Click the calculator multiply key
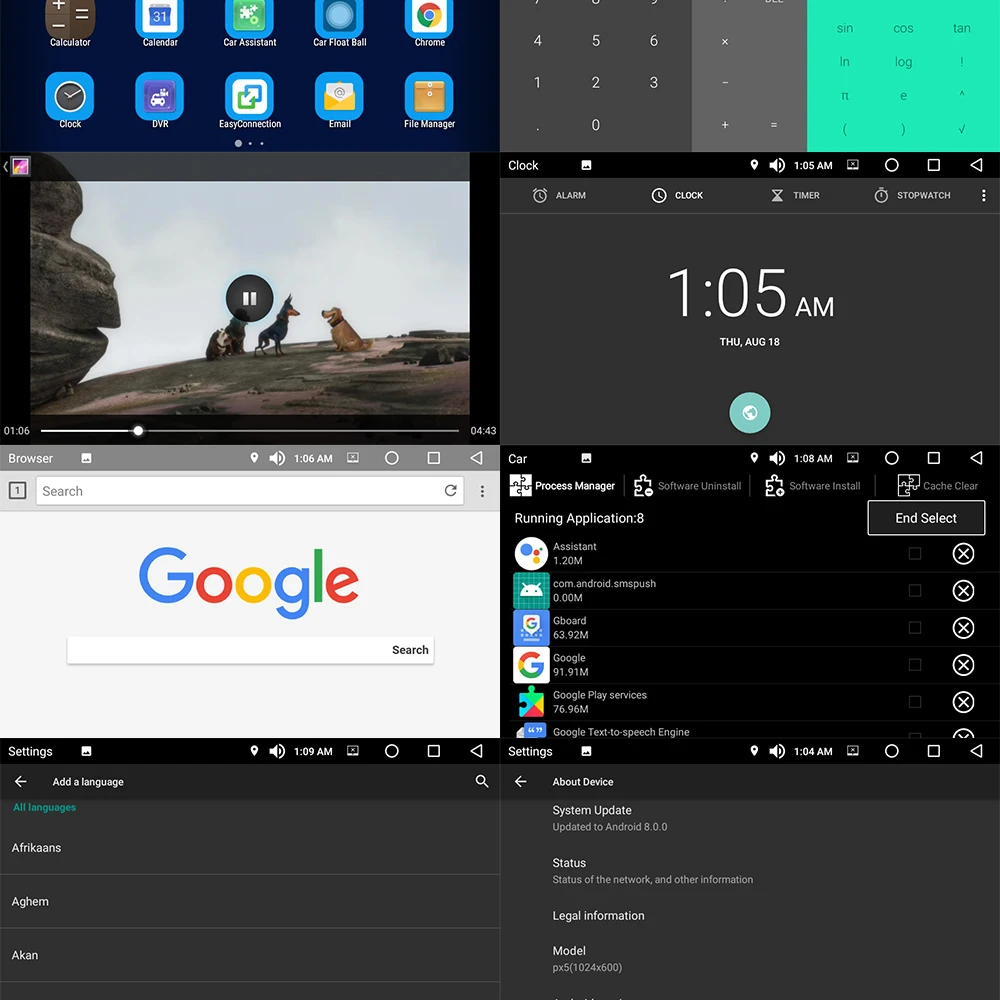The image size is (1000, 1000). (x=724, y=41)
